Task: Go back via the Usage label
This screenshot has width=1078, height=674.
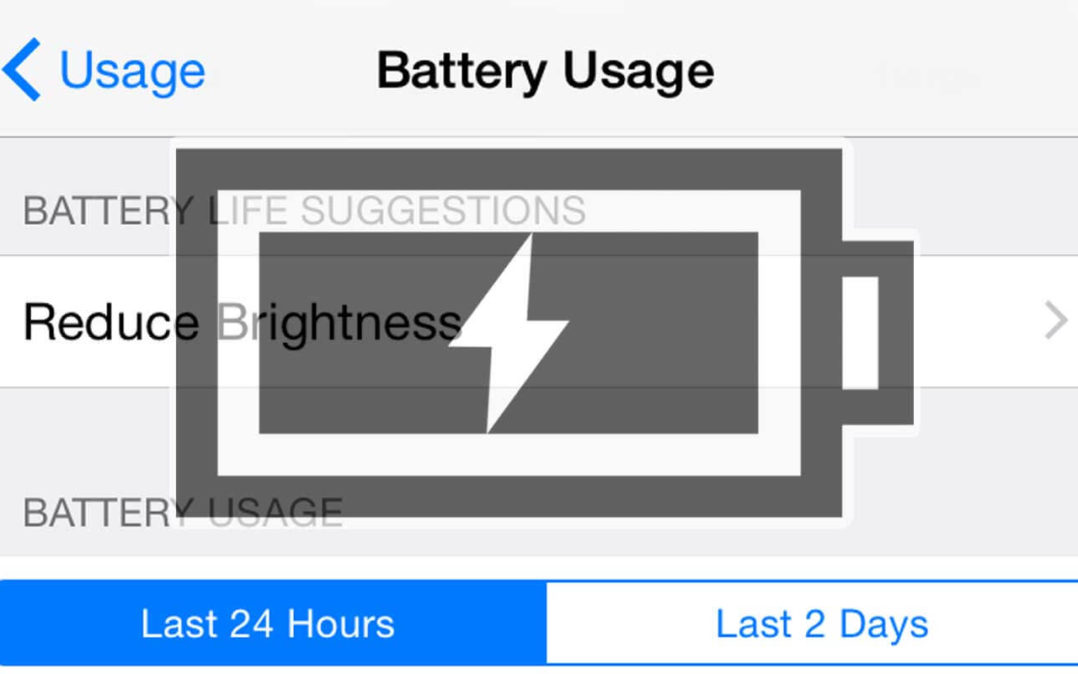Action: [133, 71]
